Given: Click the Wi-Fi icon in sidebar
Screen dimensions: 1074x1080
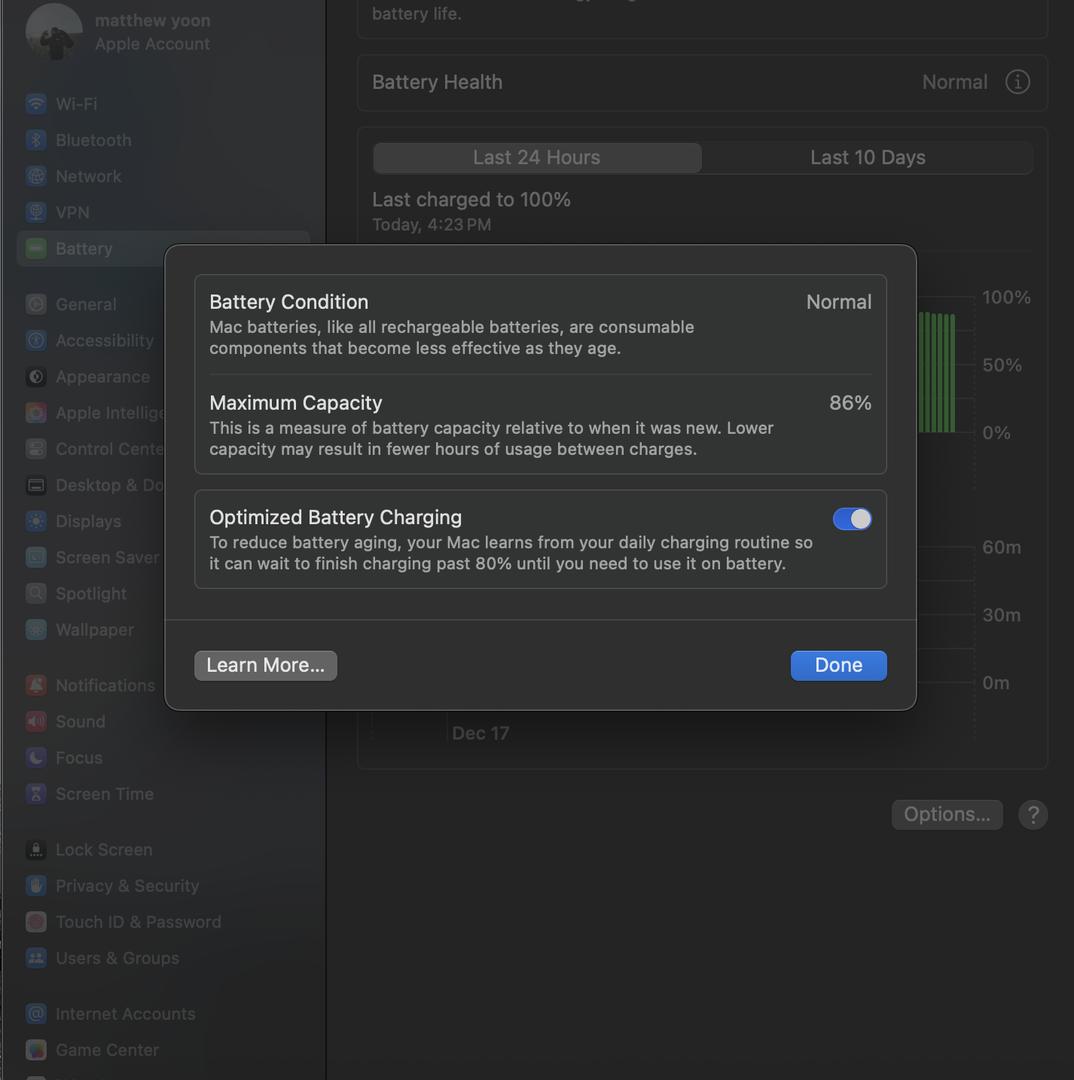Looking at the screenshot, I should click(36, 104).
